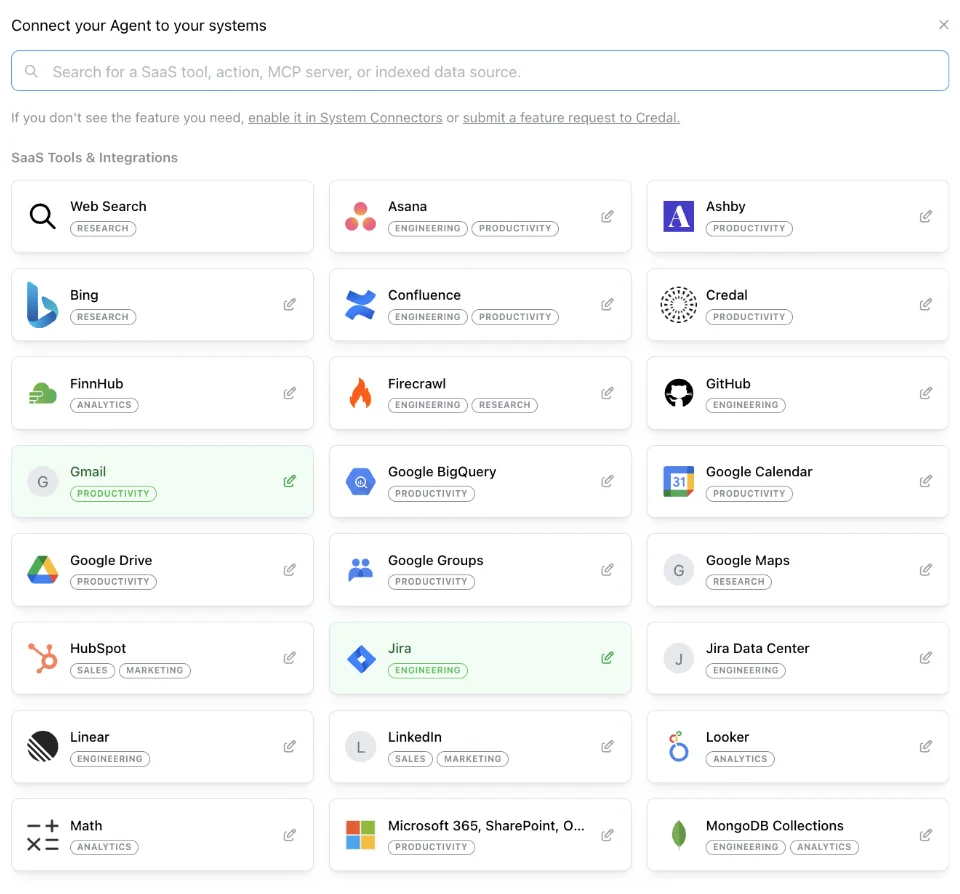Open the enable it in System Connectors link

pos(345,117)
